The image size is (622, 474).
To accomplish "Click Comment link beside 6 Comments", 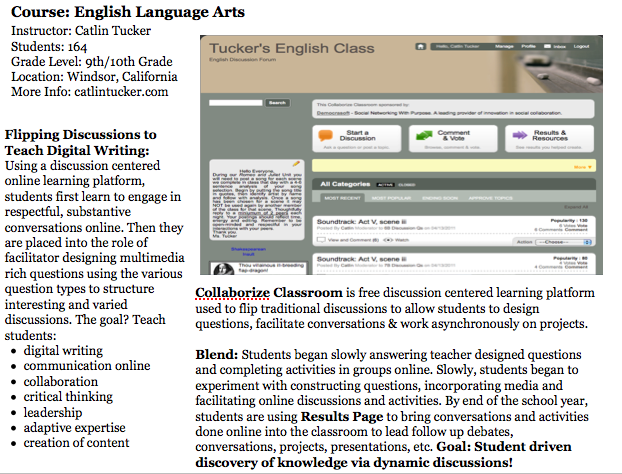I will click(x=576, y=230).
